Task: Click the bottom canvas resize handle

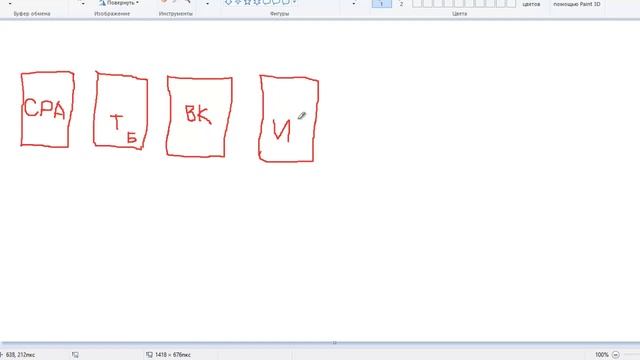Action: coord(334,343)
